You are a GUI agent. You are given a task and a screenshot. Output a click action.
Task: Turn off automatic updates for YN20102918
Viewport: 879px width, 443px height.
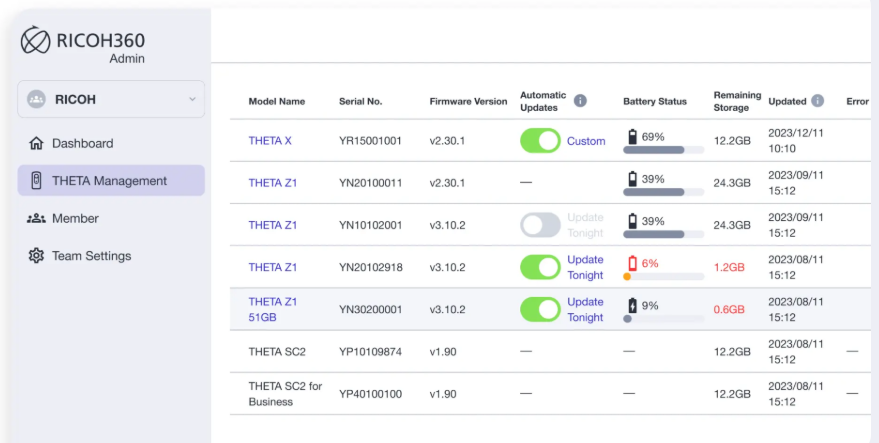coord(540,267)
